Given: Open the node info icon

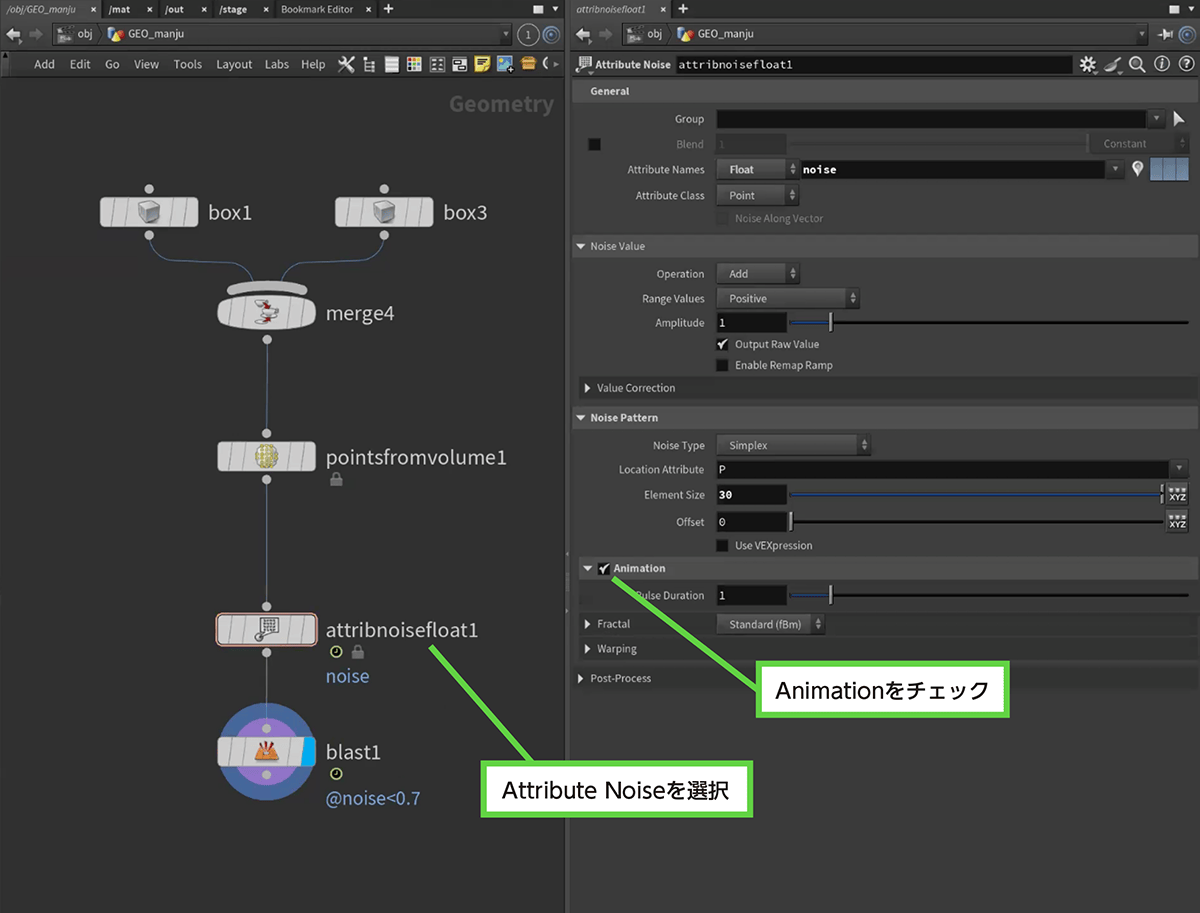Looking at the screenshot, I should pos(1161,65).
